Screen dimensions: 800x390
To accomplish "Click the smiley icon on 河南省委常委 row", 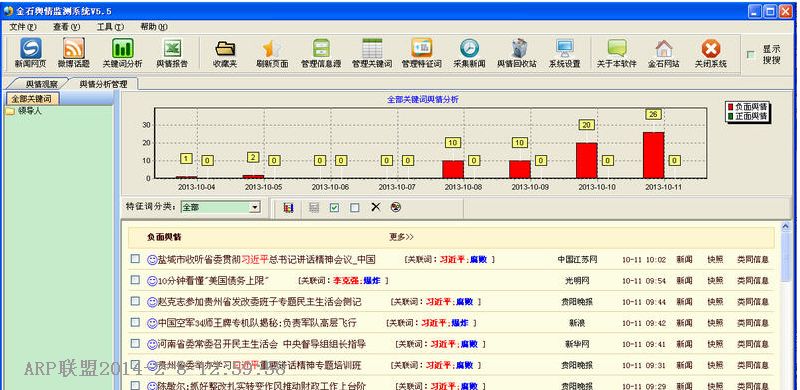I will pos(152,345).
